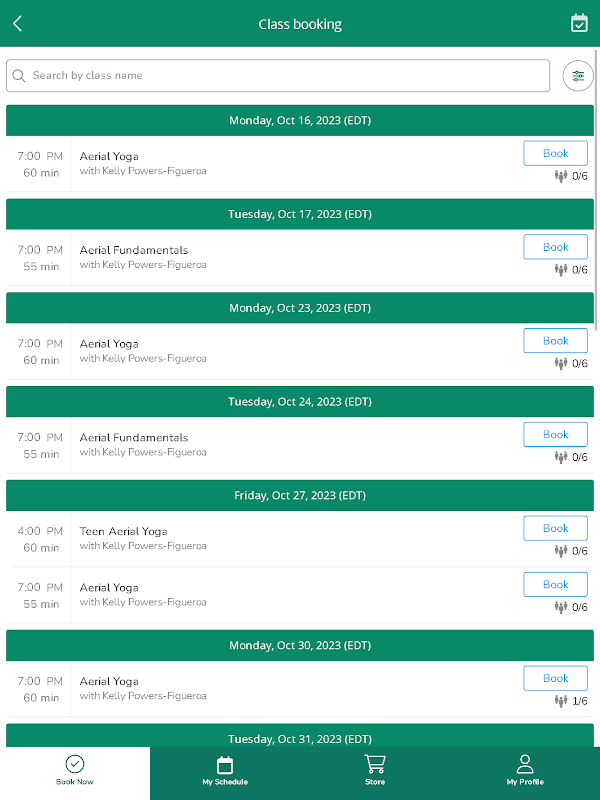Book Aerial Yoga on Monday Oct 30
Image resolution: width=600 pixels, height=800 pixels.
(555, 678)
